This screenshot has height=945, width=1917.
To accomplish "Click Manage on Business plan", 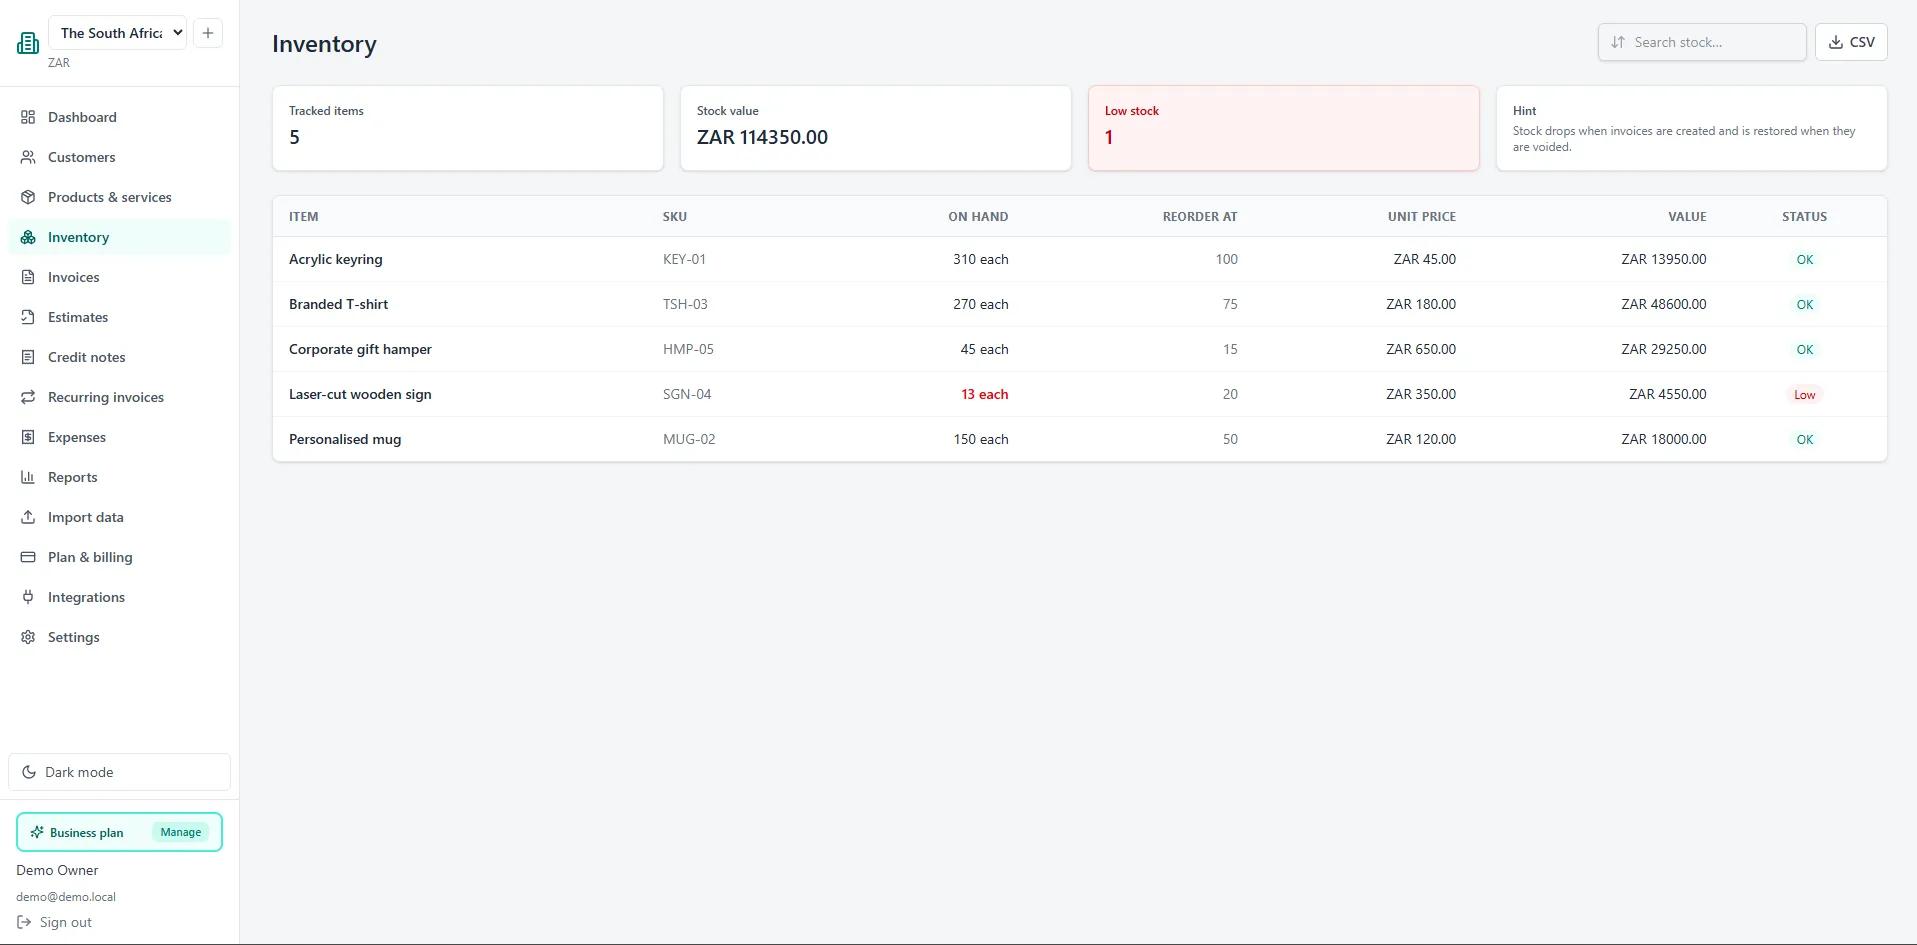I will point(181,832).
